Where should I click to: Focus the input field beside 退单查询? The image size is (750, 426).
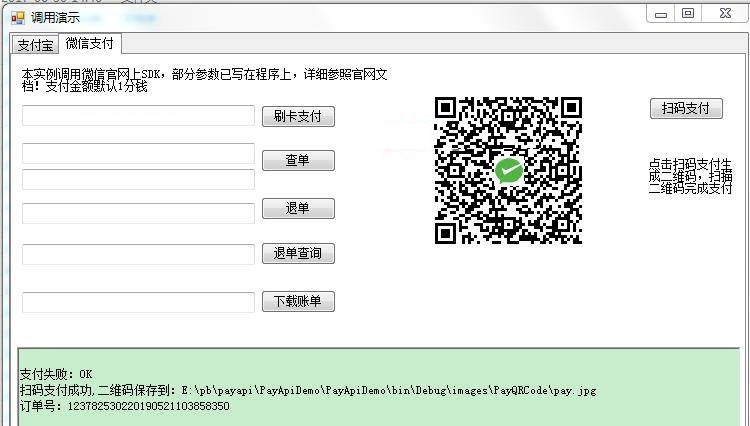pyautogui.click(x=138, y=254)
